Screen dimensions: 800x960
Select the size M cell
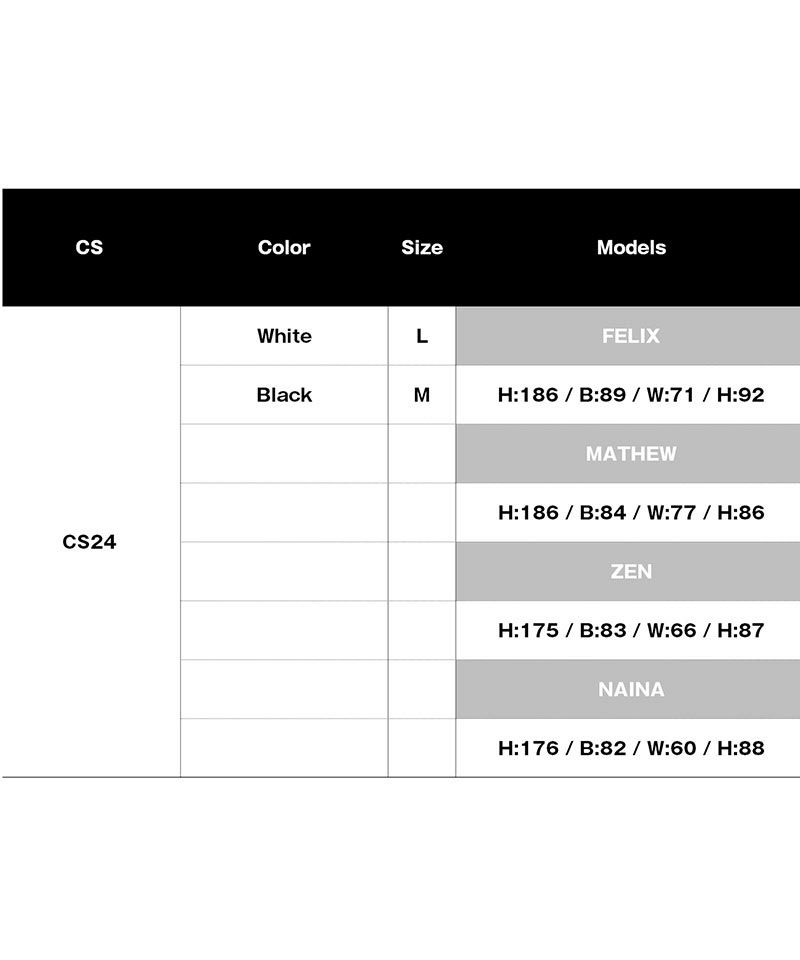tap(422, 395)
